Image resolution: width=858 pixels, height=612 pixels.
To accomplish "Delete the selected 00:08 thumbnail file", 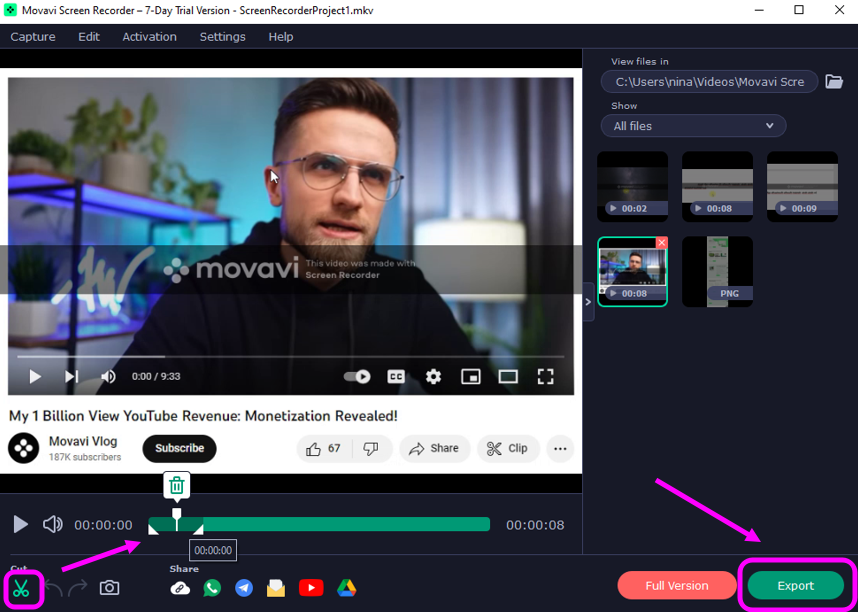I will 662,243.
